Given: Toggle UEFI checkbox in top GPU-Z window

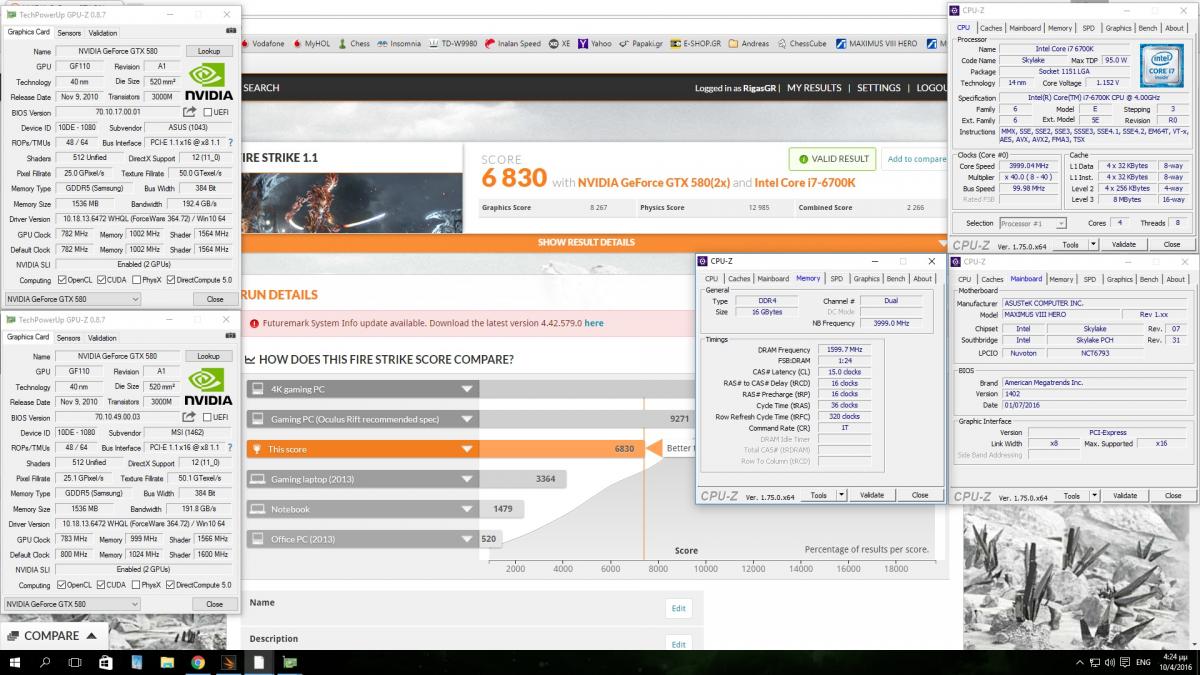Looking at the screenshot, I should (x=208, y=112).
